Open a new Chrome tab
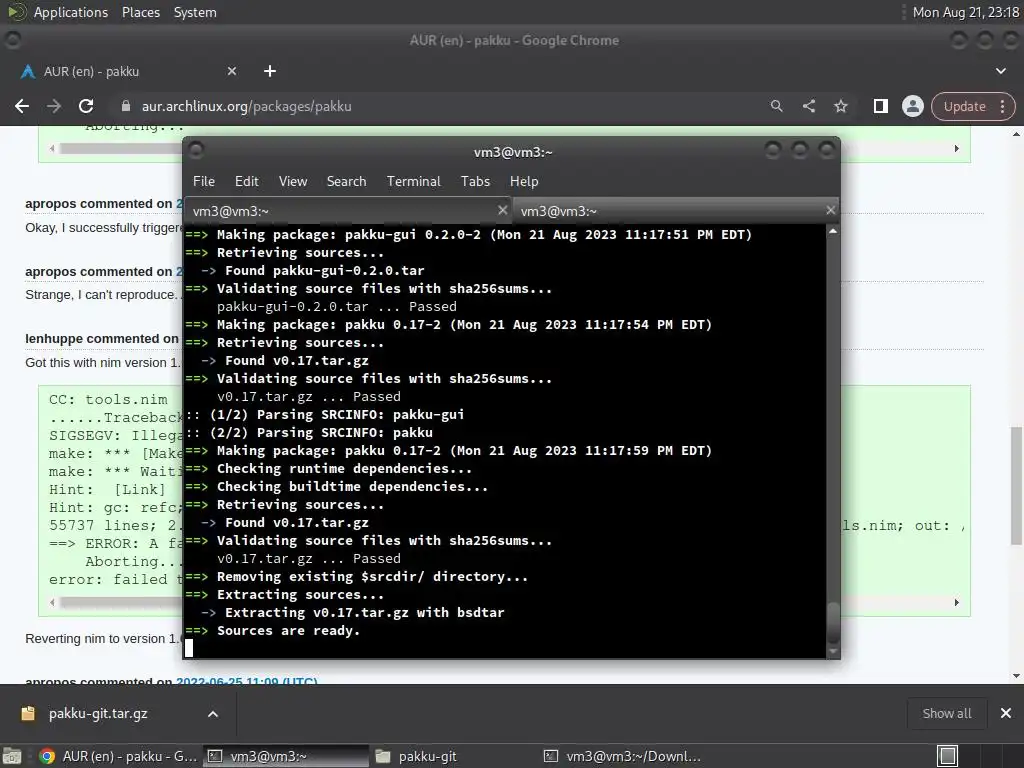Image resolution: width=1024 pixels, height=768 pixels. coord(270,71)
